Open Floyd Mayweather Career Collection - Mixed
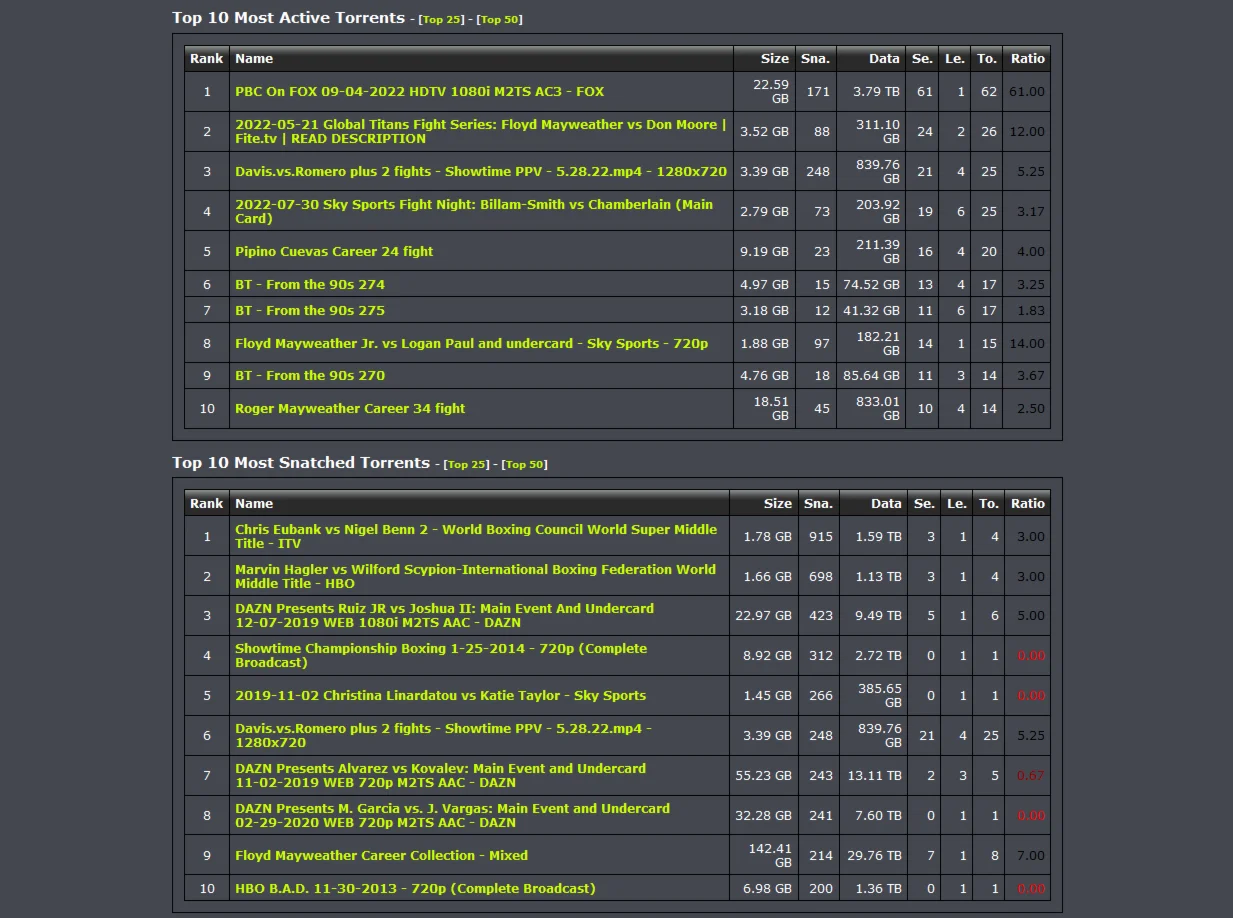 [381, 855]
